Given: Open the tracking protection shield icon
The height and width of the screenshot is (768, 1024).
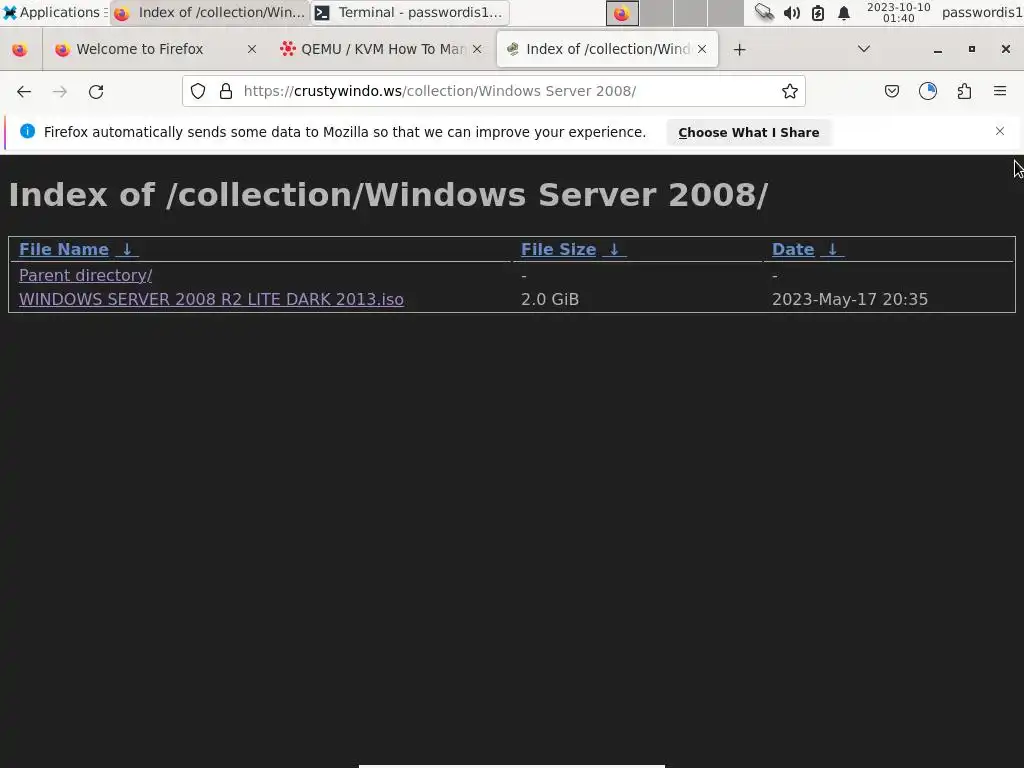Looking at the screenshot, I should coord(198,91).
